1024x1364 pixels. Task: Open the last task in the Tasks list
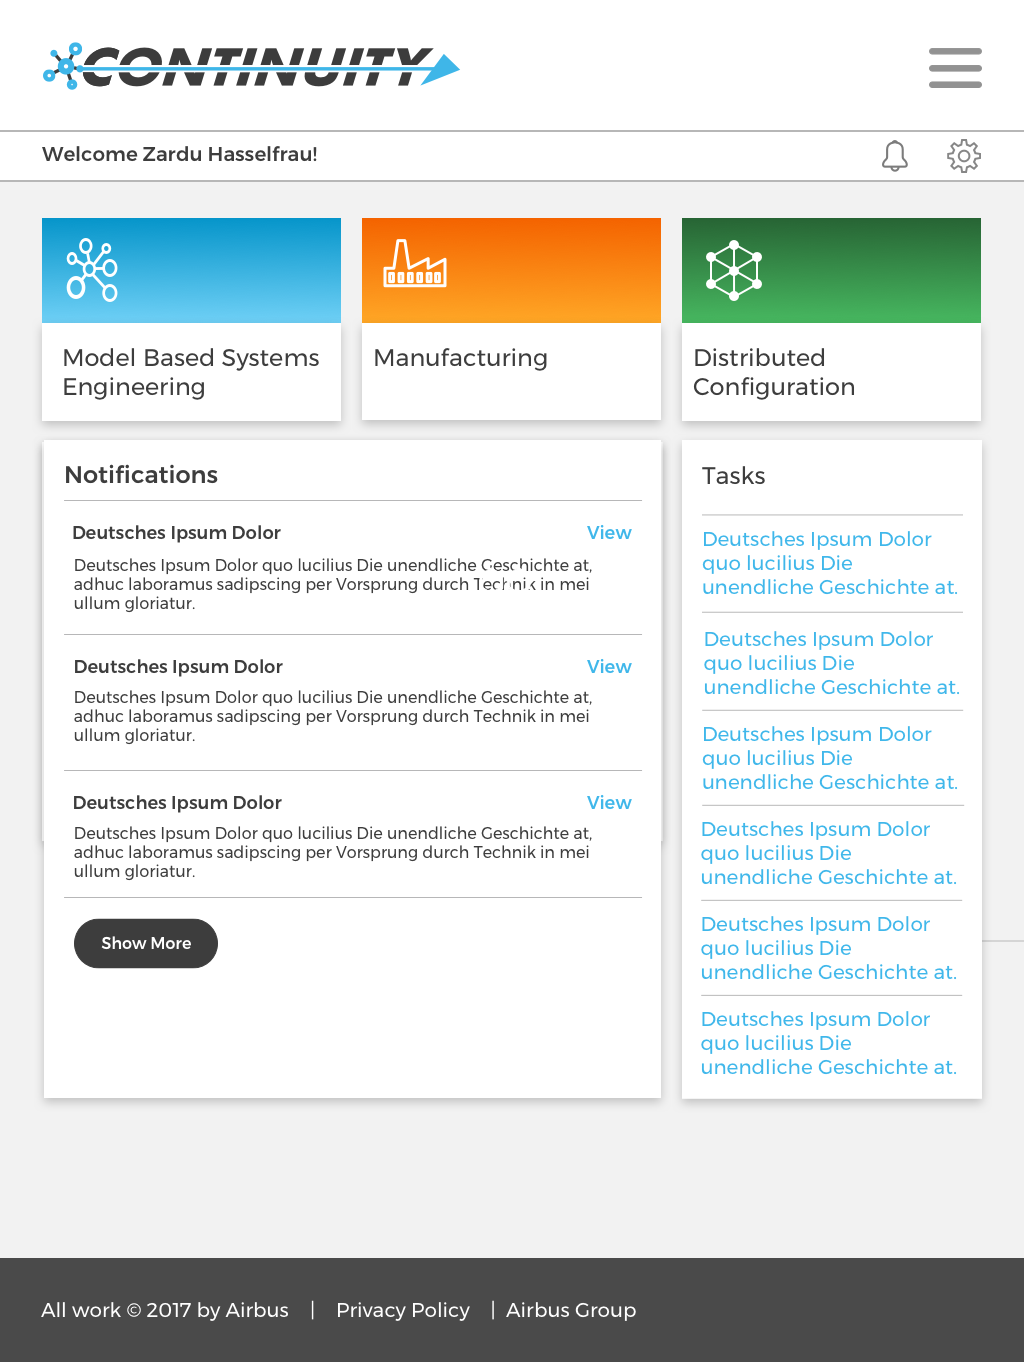point(829,1043)
